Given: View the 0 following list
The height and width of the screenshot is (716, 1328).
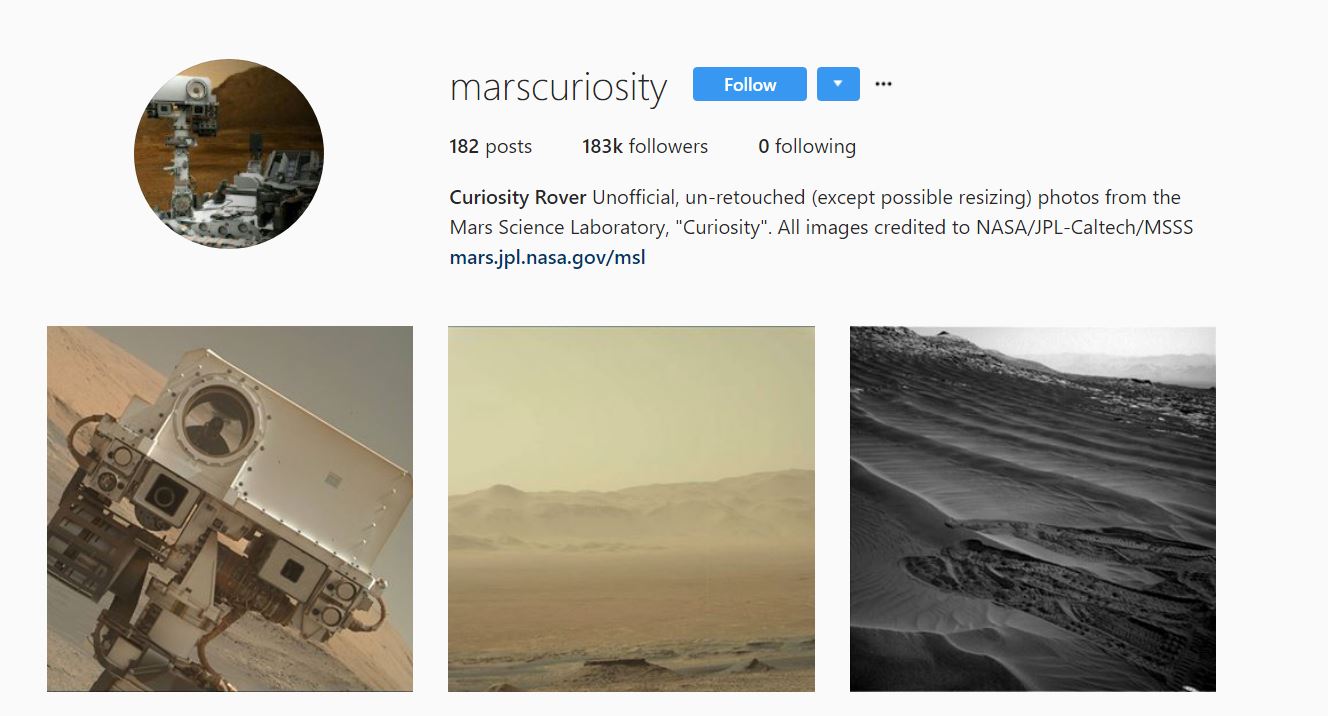Looking at the screenshot, I should pyautogui.click(x=807, y=146).
